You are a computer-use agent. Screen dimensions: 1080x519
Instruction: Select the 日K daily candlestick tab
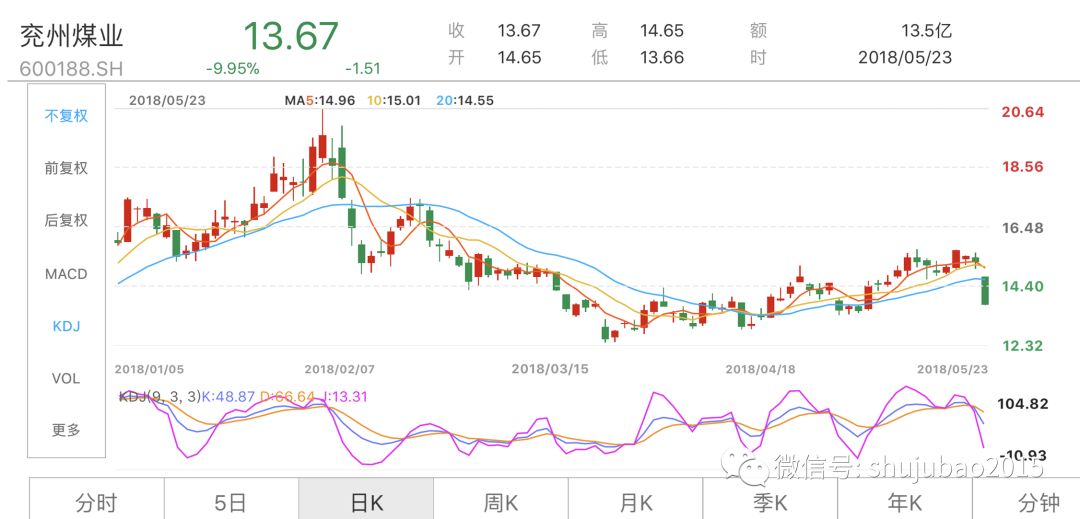(366, 502)
